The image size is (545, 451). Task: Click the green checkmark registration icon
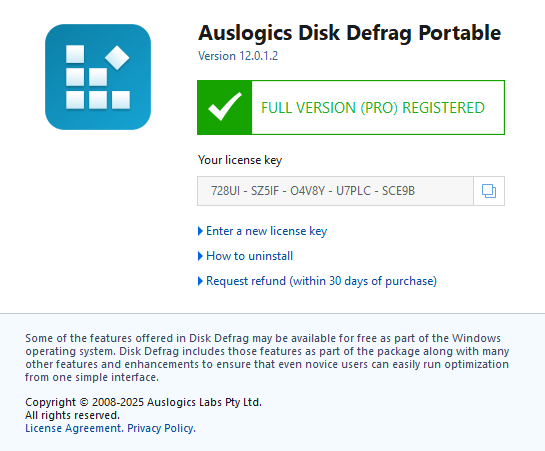point(225,107)
